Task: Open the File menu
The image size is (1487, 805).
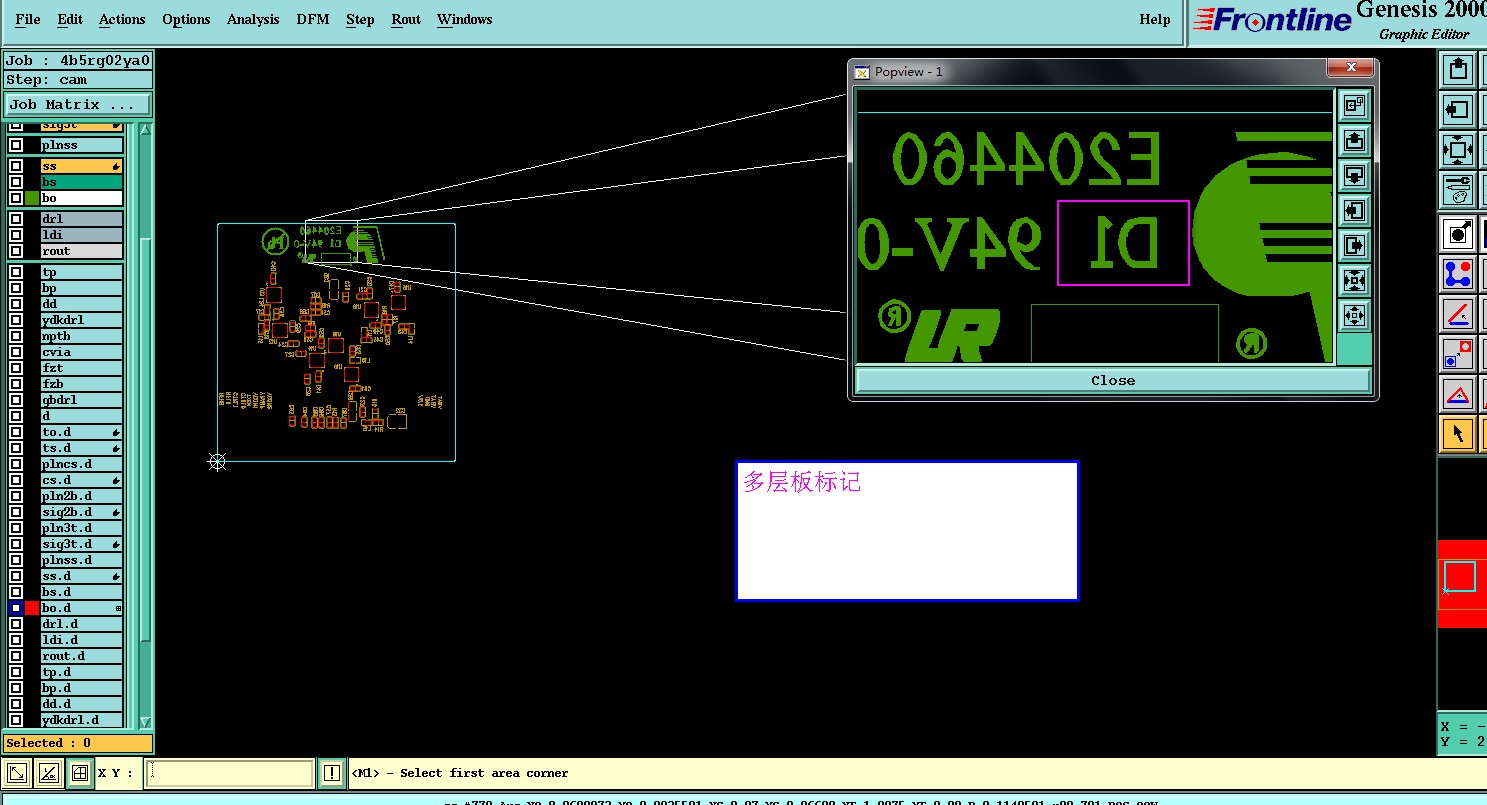Action: pyautogui.click(x=28, y=19)
